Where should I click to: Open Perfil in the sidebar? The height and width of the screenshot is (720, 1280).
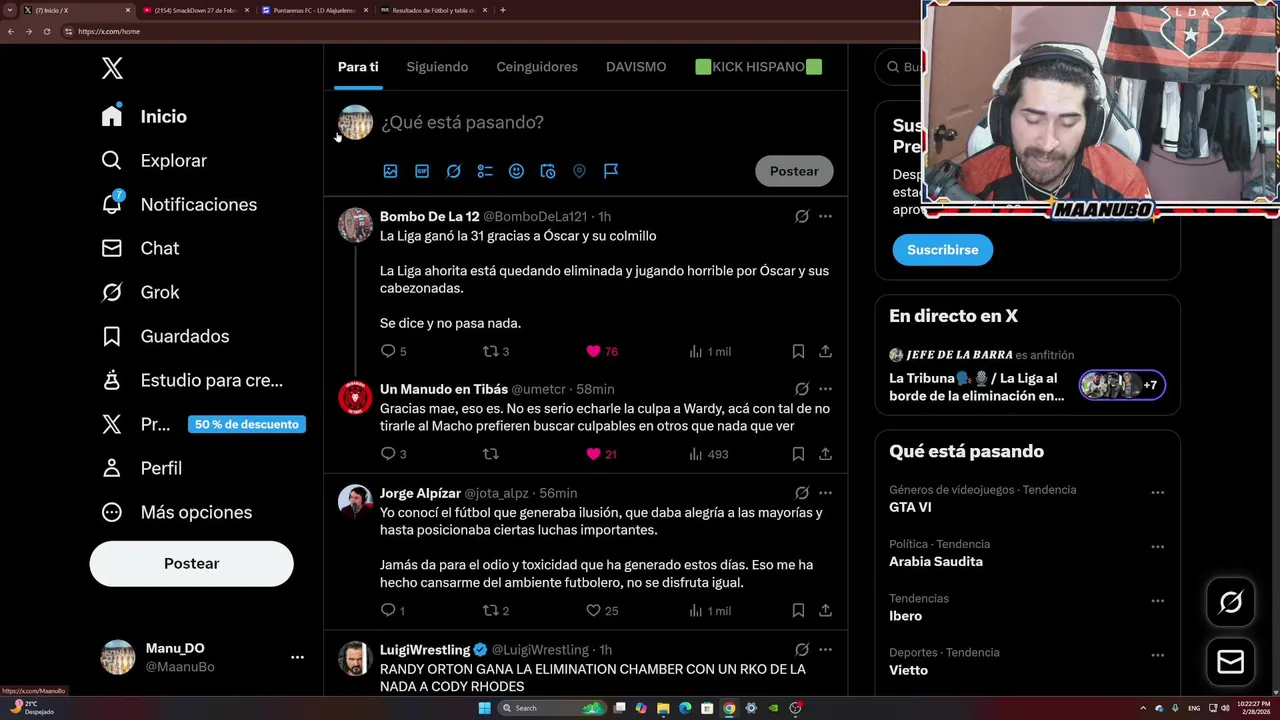(x=142, y=468)
